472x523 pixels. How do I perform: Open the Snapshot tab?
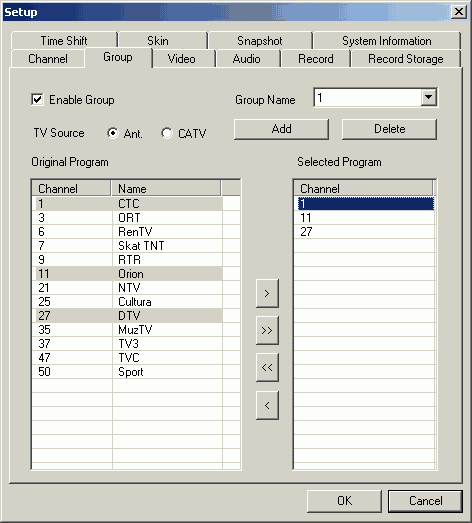click(x=260, y=41)
